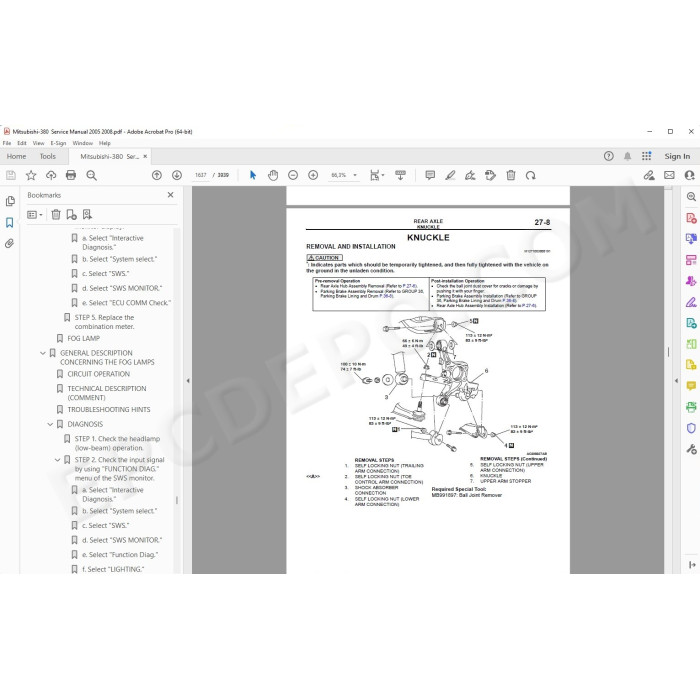Zoom in with plus button

313,175
